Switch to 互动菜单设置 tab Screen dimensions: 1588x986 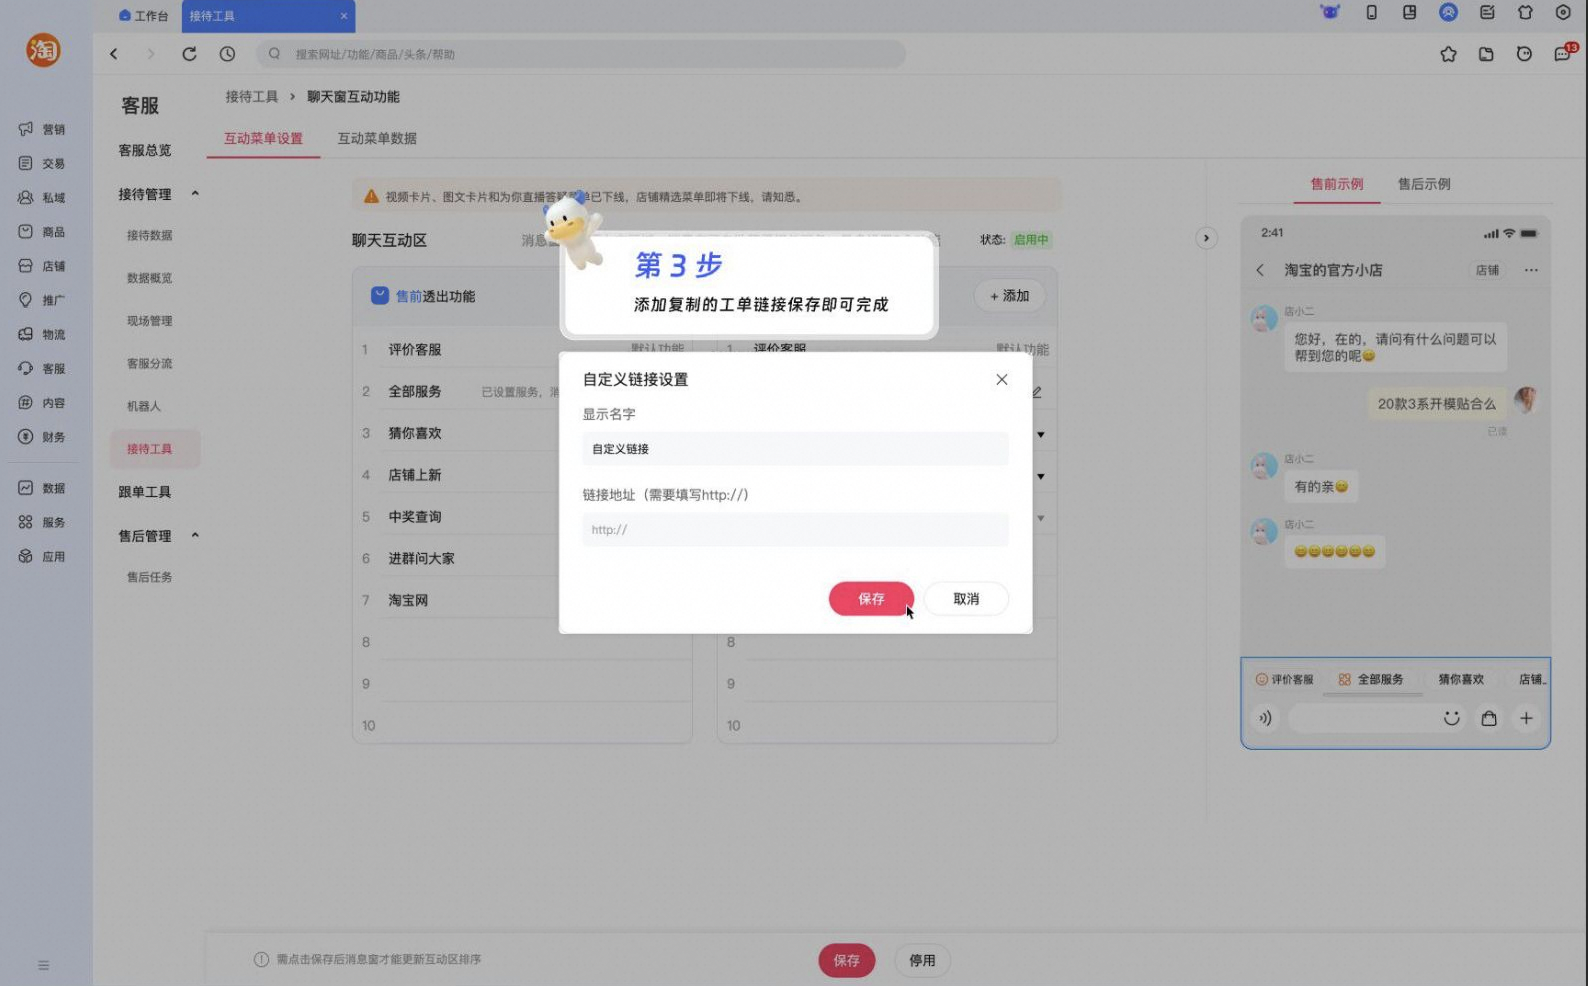[x=263, y=138]
